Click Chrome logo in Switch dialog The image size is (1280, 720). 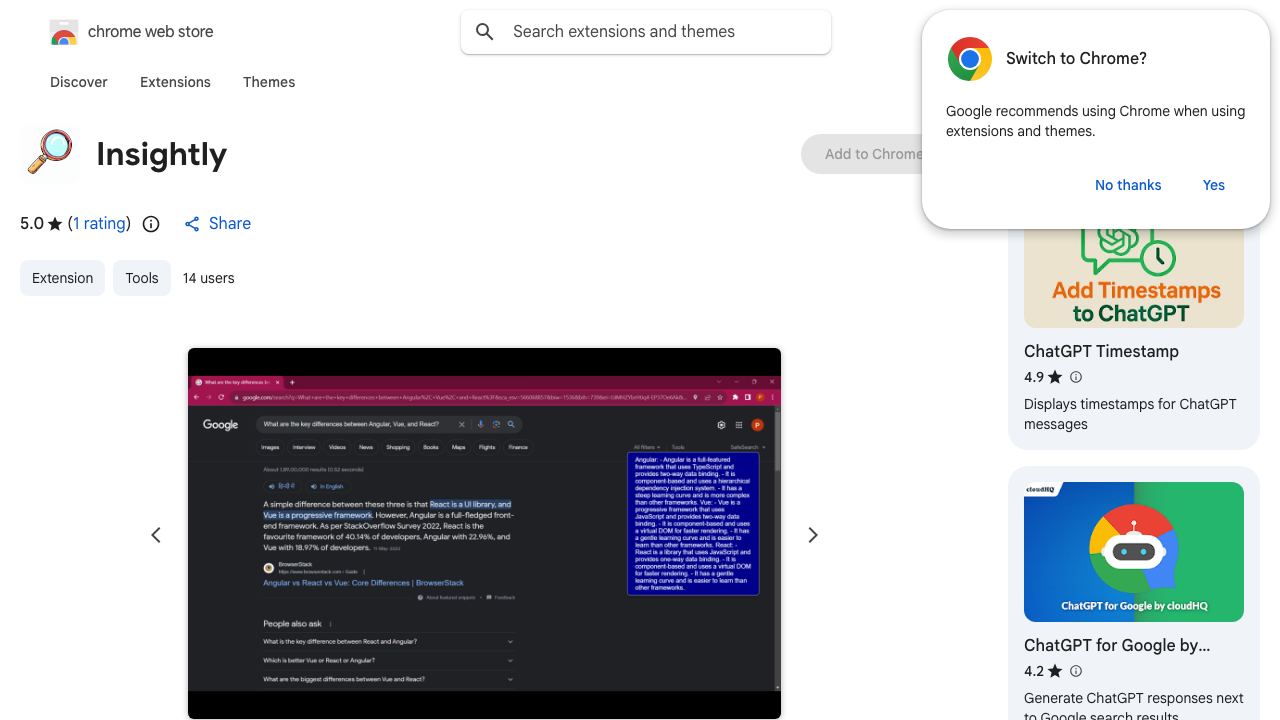point(970,59)
